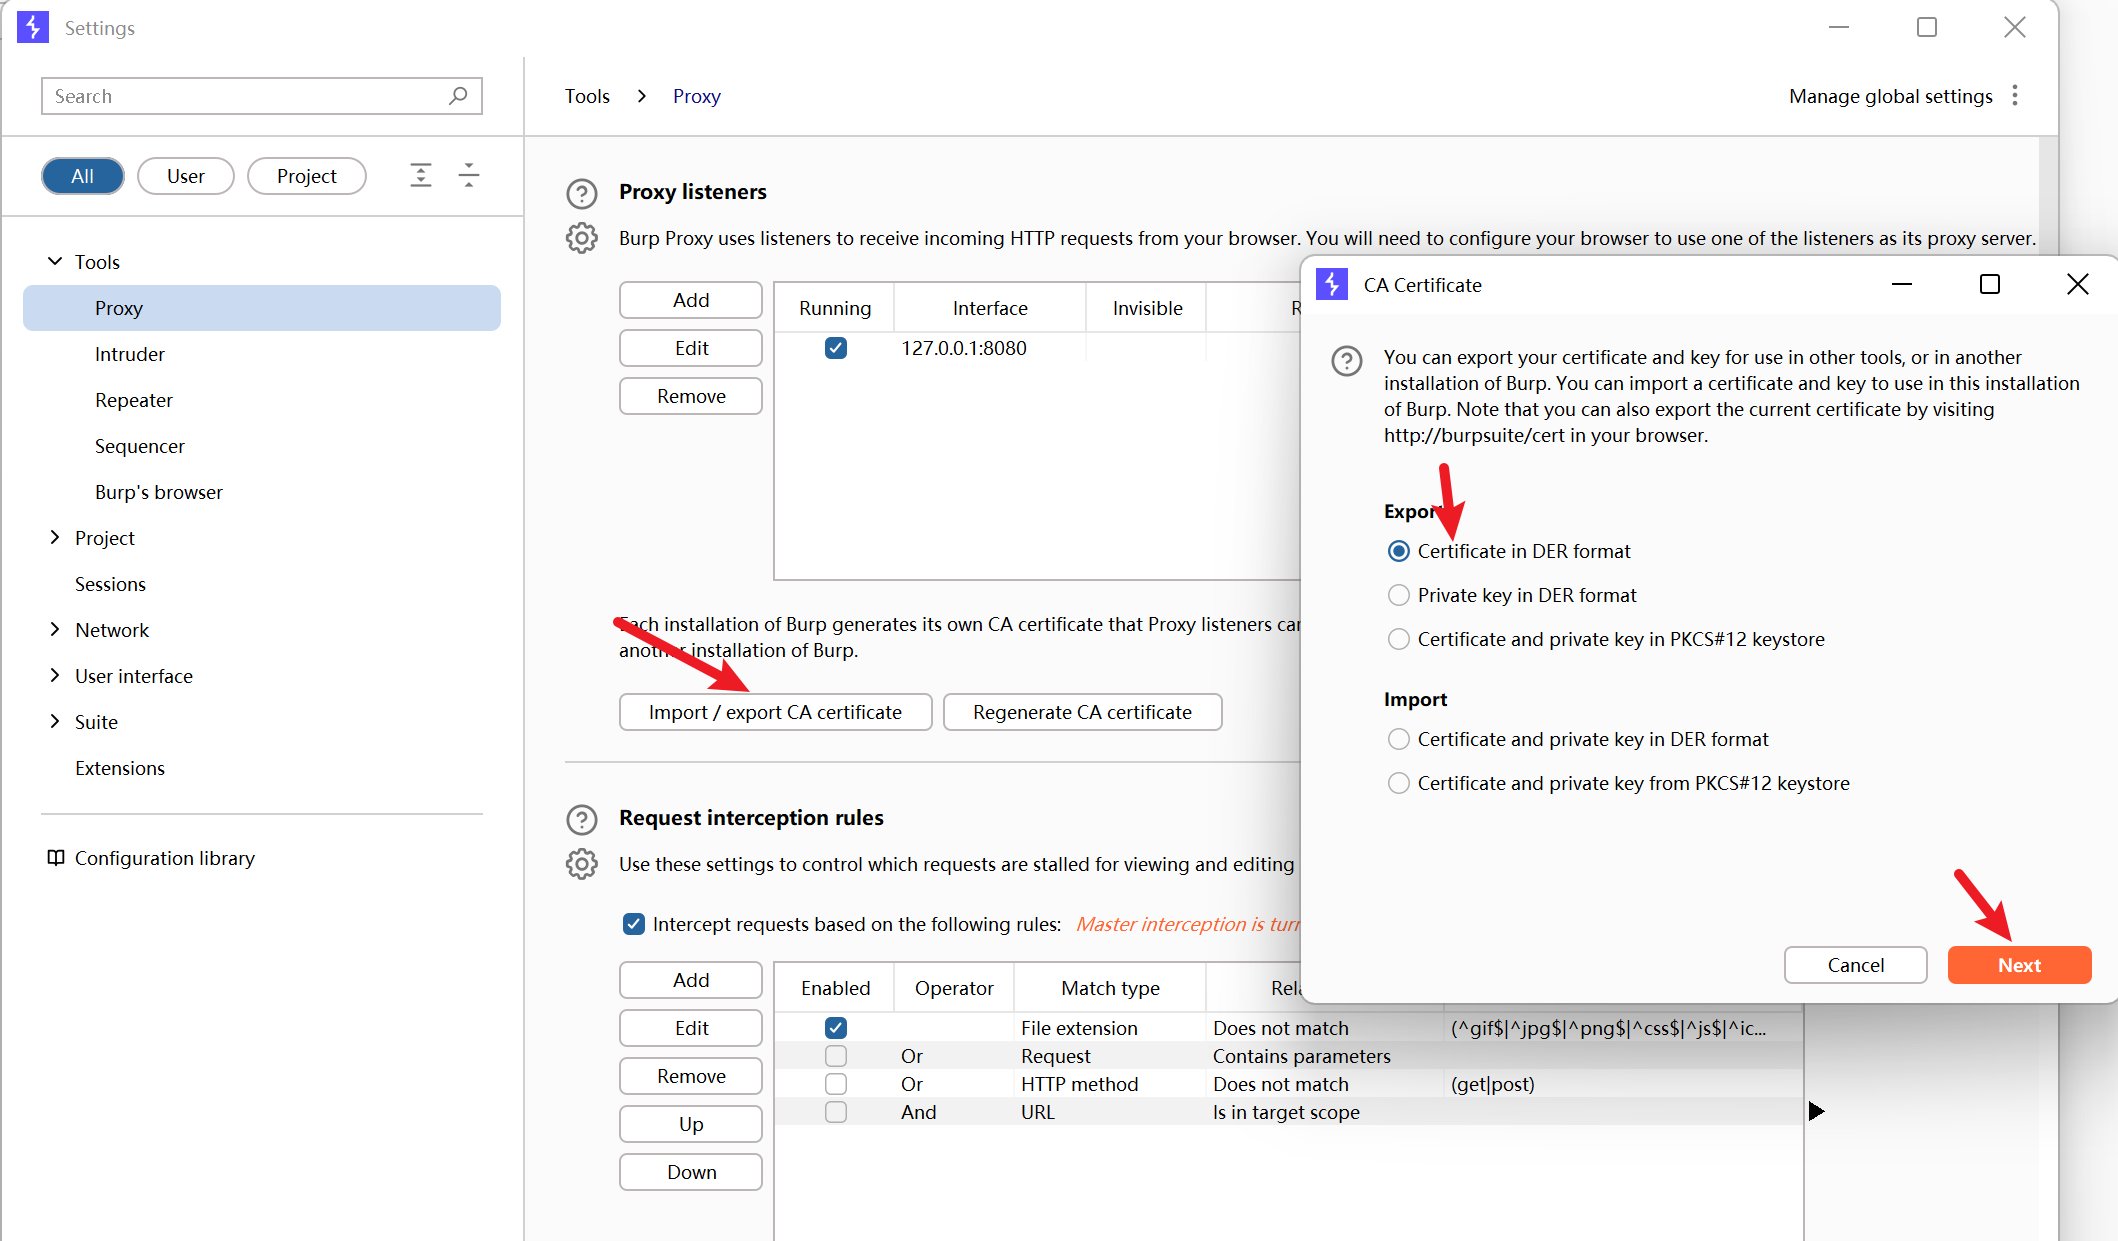The width and height of the screenshot is (2118, 1241).
Task: Click the Burp logo in CA Certificate dialog
Action: pyautogui.click(x=1332, y=285)
